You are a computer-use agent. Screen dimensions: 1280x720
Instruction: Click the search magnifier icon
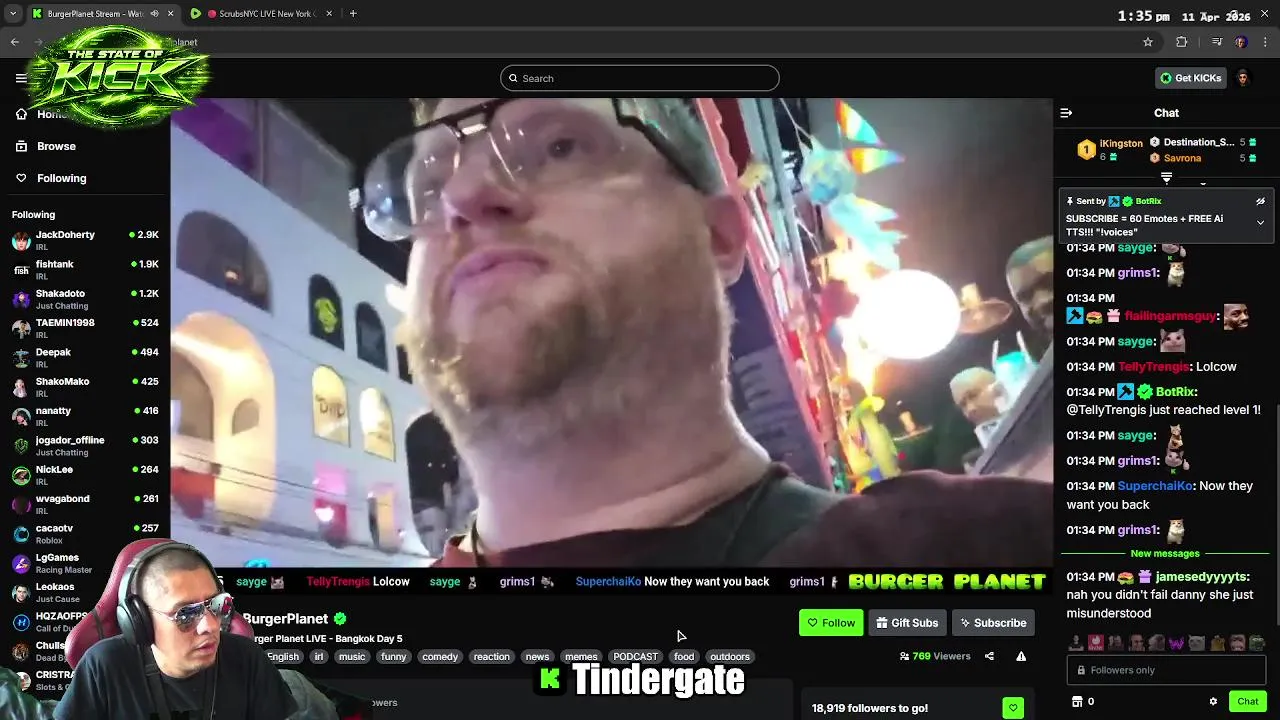click(513, 78)
